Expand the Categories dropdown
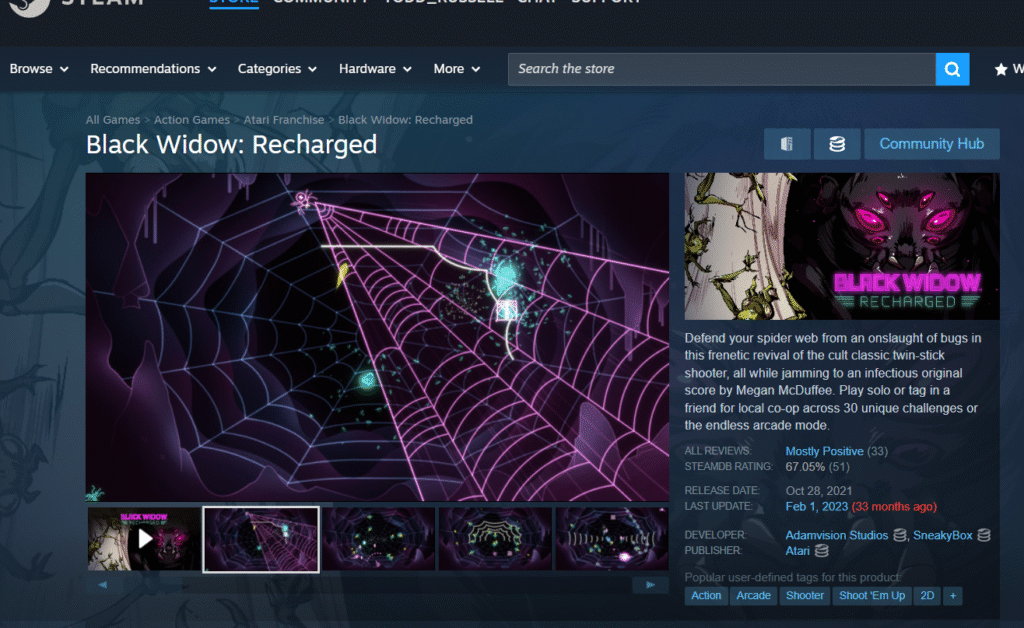 (x=277, y=69)
